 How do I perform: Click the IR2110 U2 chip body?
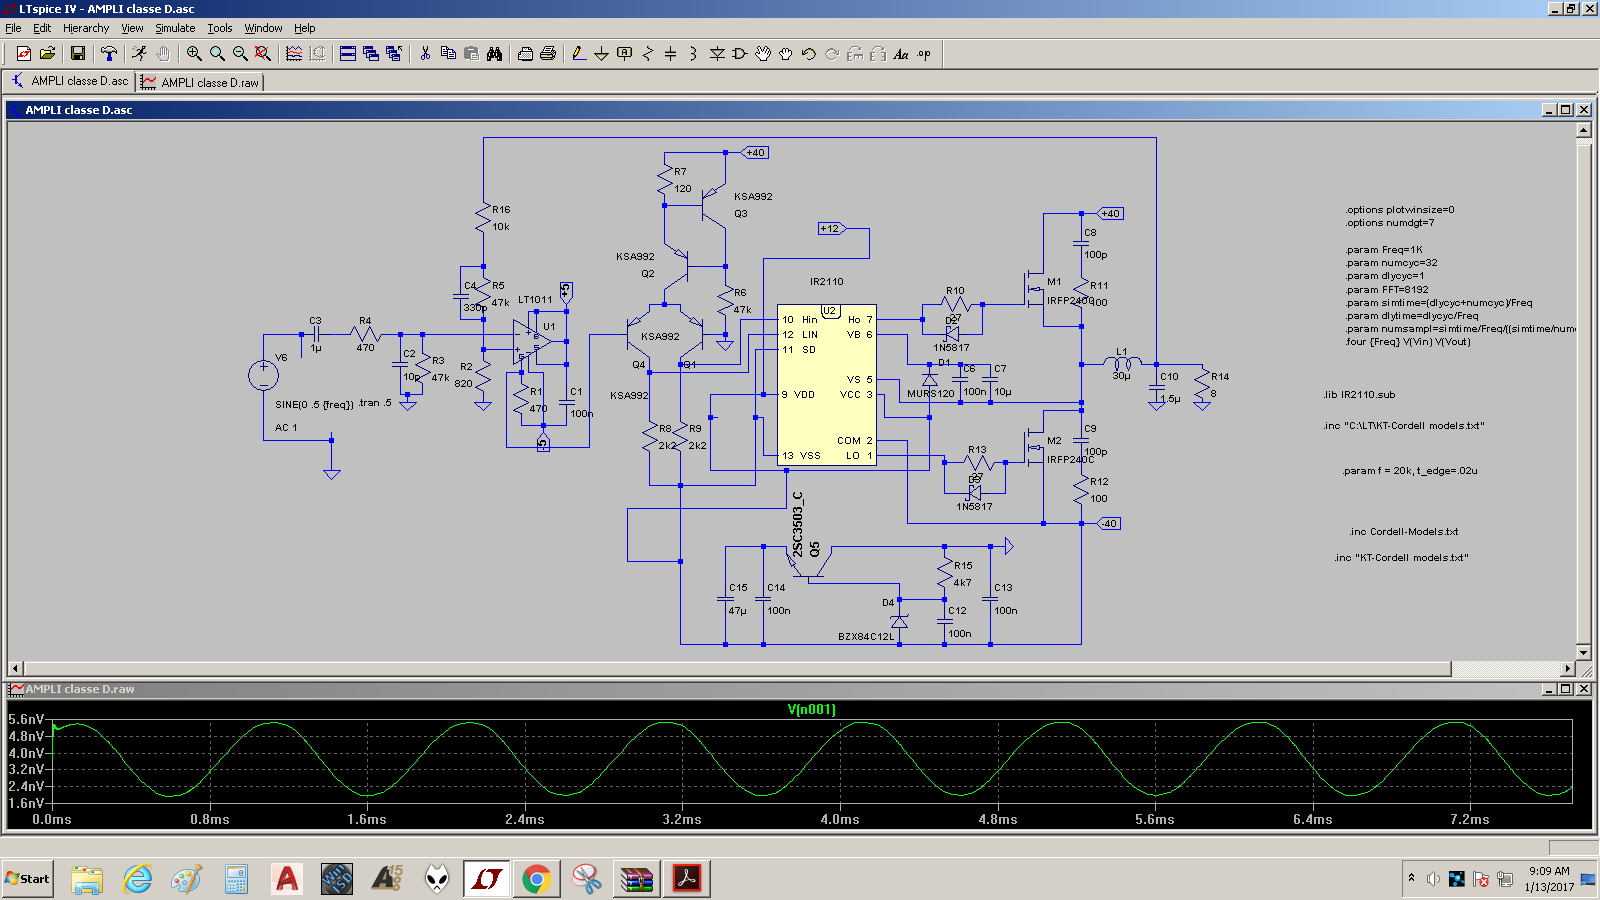(827, 385)
